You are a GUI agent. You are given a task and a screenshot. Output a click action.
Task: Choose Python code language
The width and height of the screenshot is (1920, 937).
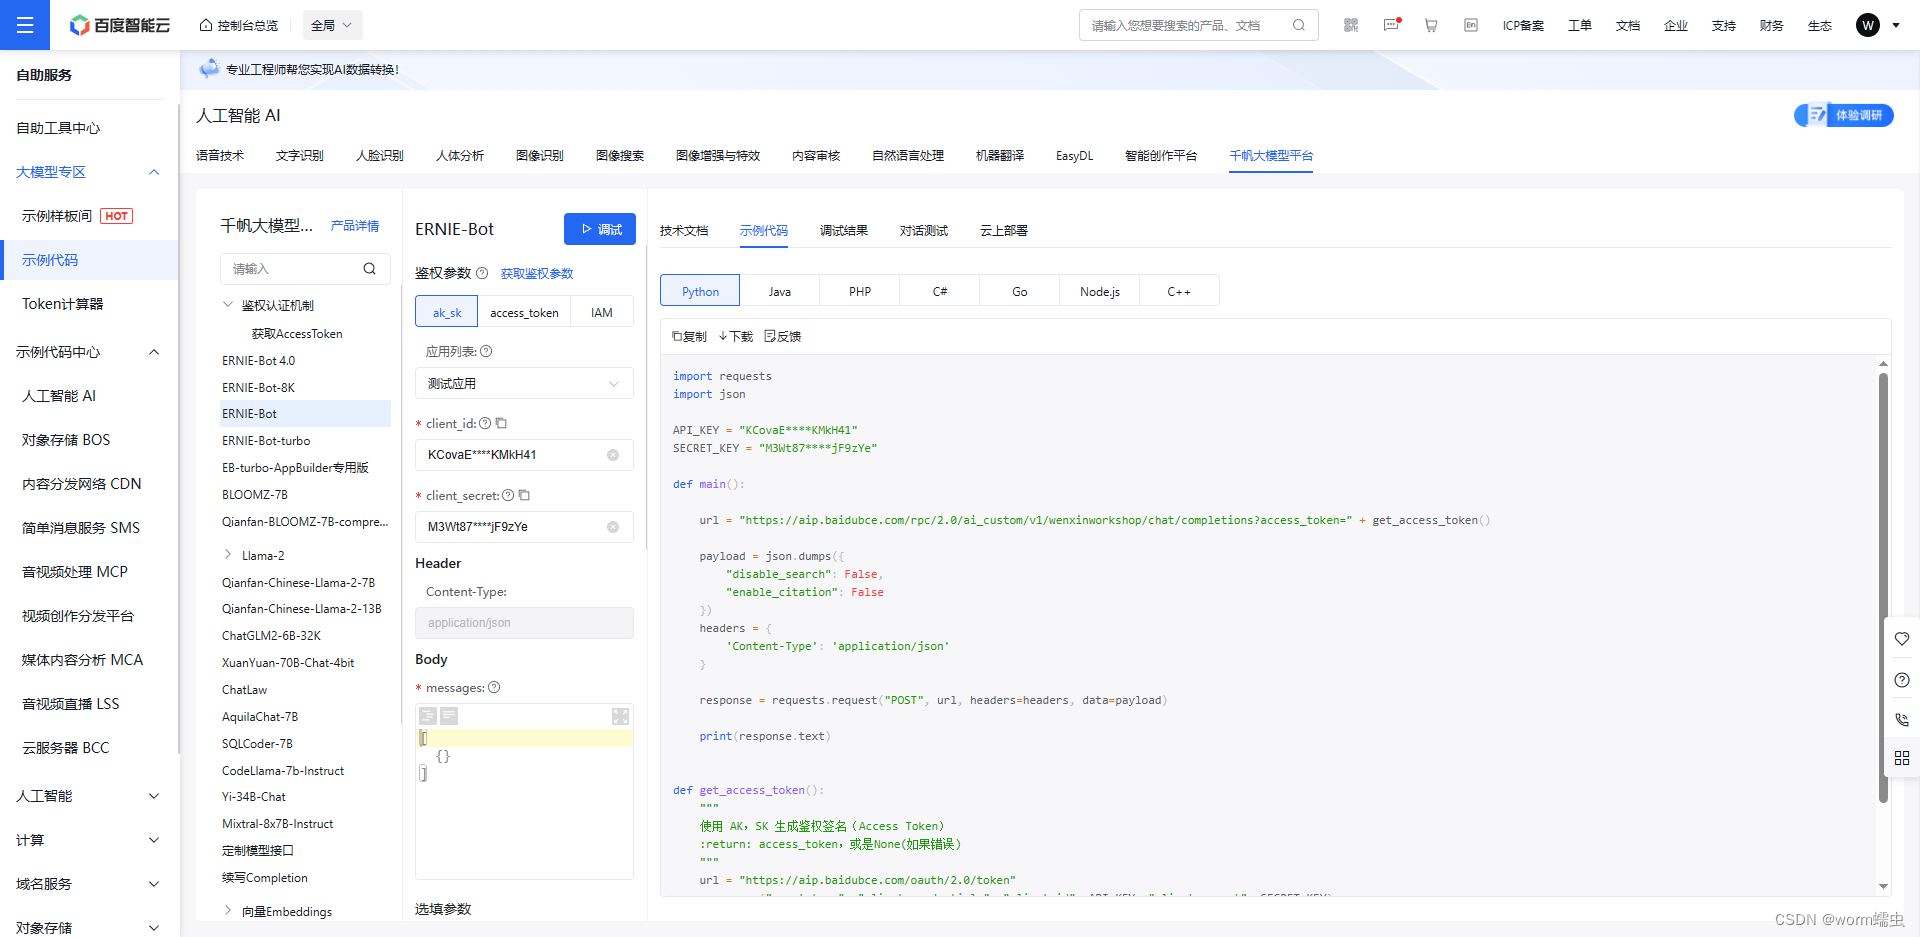700,291
